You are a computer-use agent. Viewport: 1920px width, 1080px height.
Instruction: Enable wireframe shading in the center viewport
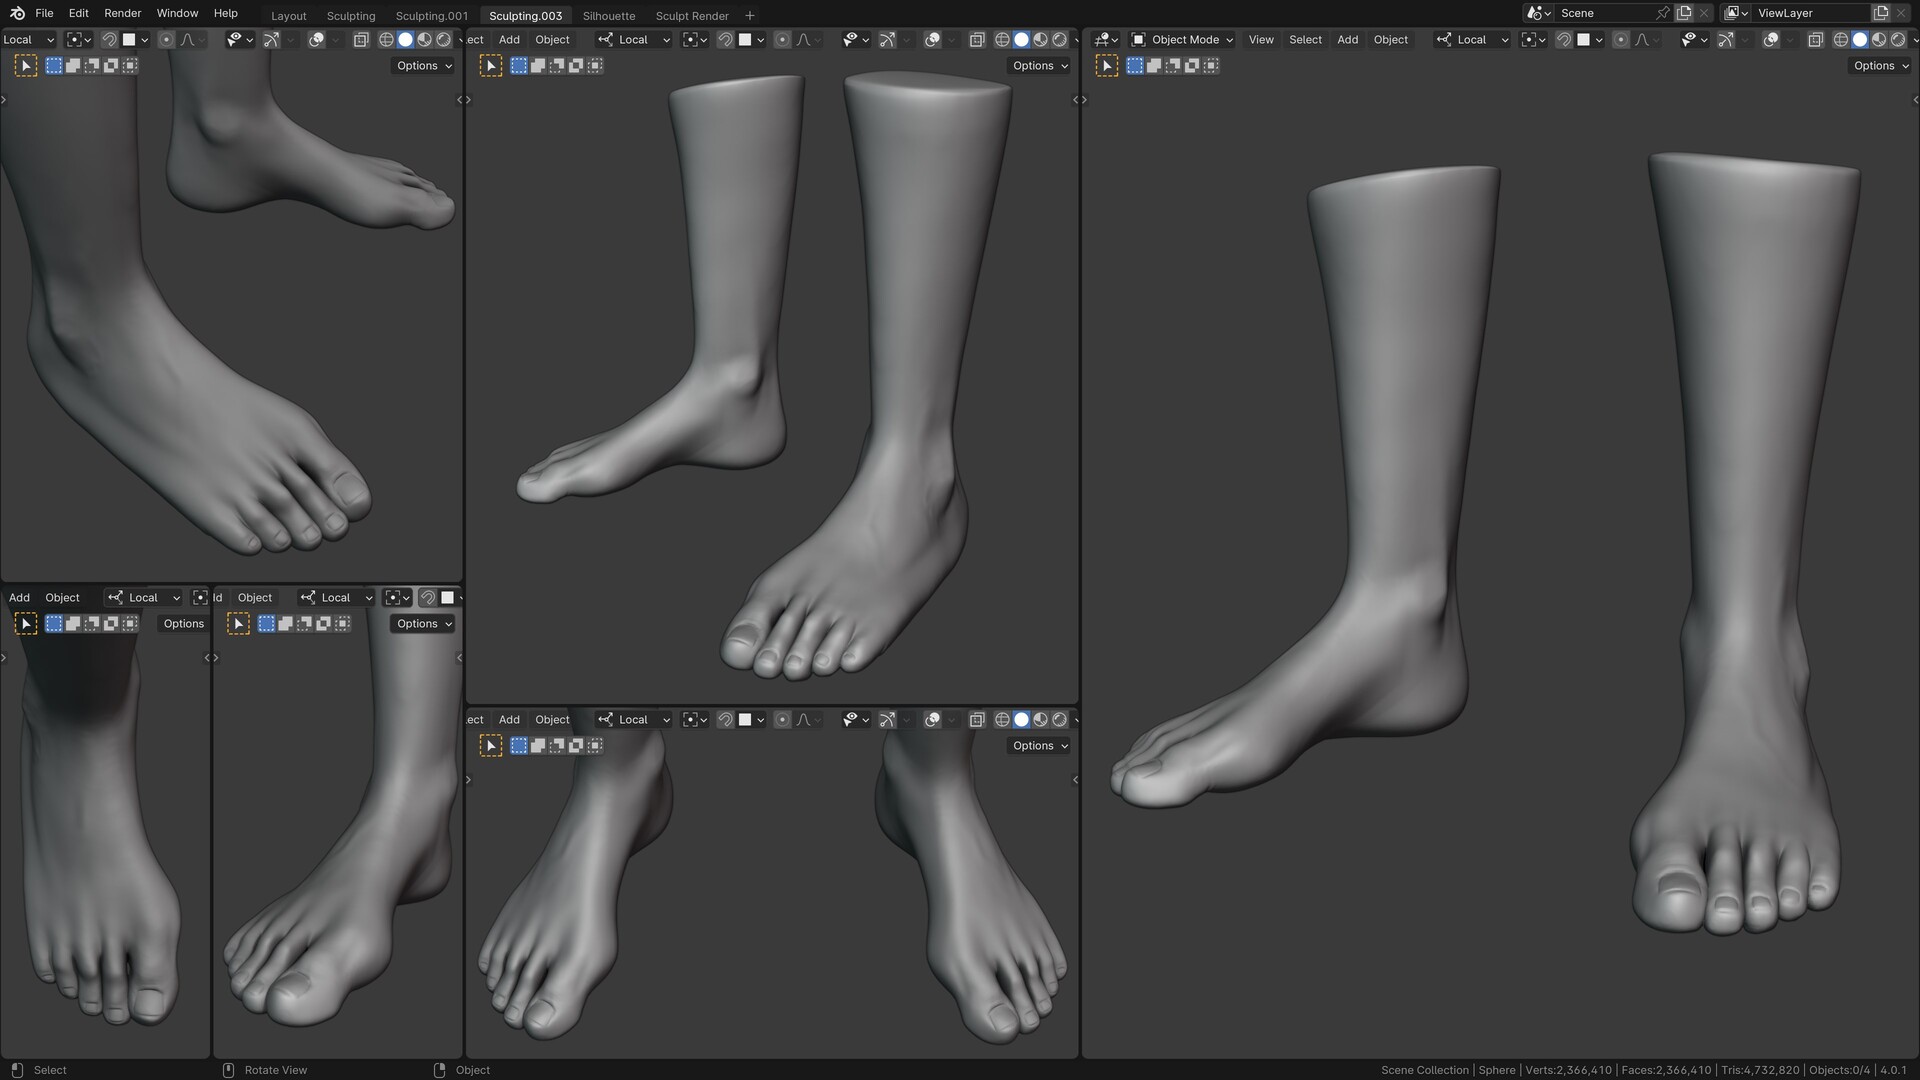[1002, 39]
